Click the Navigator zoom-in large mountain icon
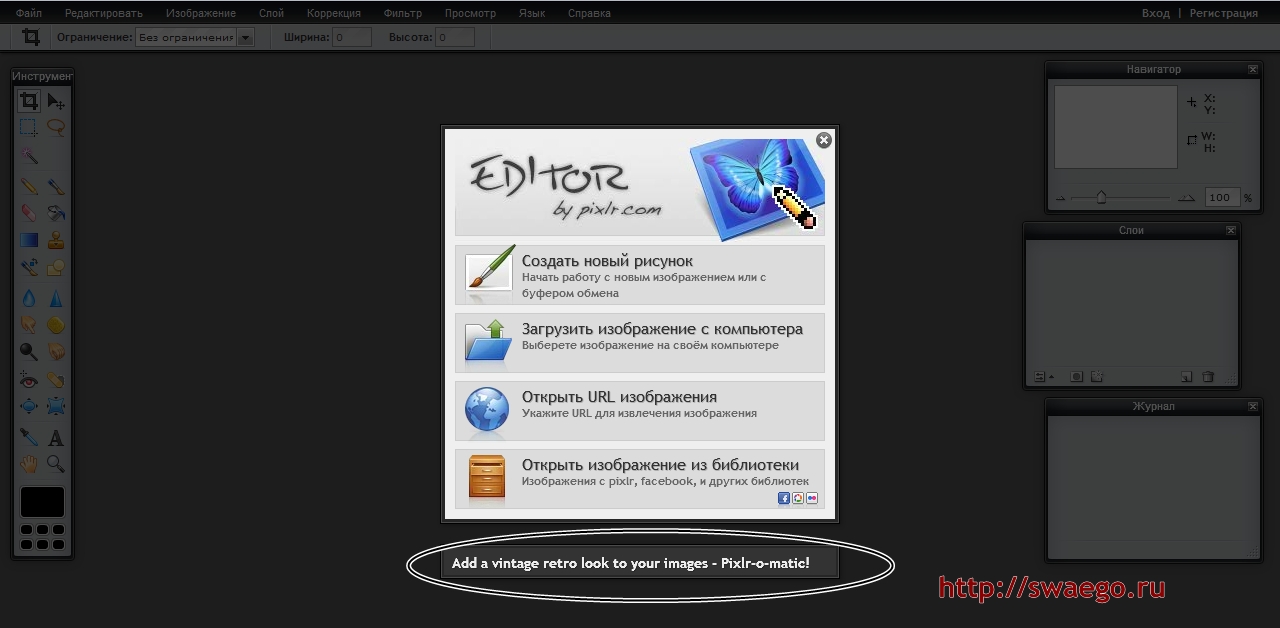The image size is (1280, 628). coord(1186,197)
